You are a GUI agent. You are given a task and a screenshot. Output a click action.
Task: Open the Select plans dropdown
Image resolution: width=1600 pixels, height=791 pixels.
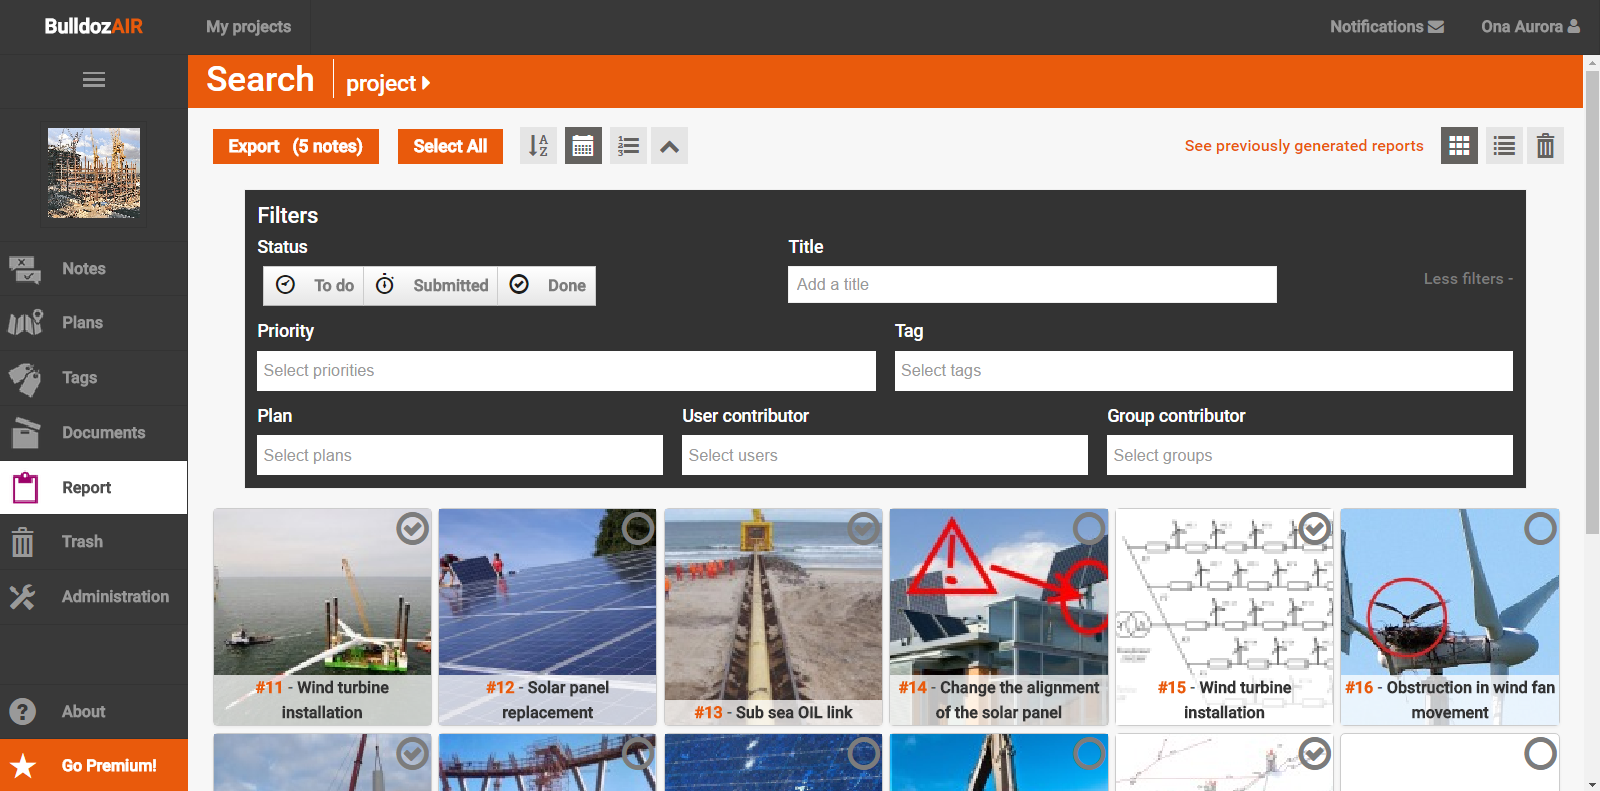pos(460,455)
